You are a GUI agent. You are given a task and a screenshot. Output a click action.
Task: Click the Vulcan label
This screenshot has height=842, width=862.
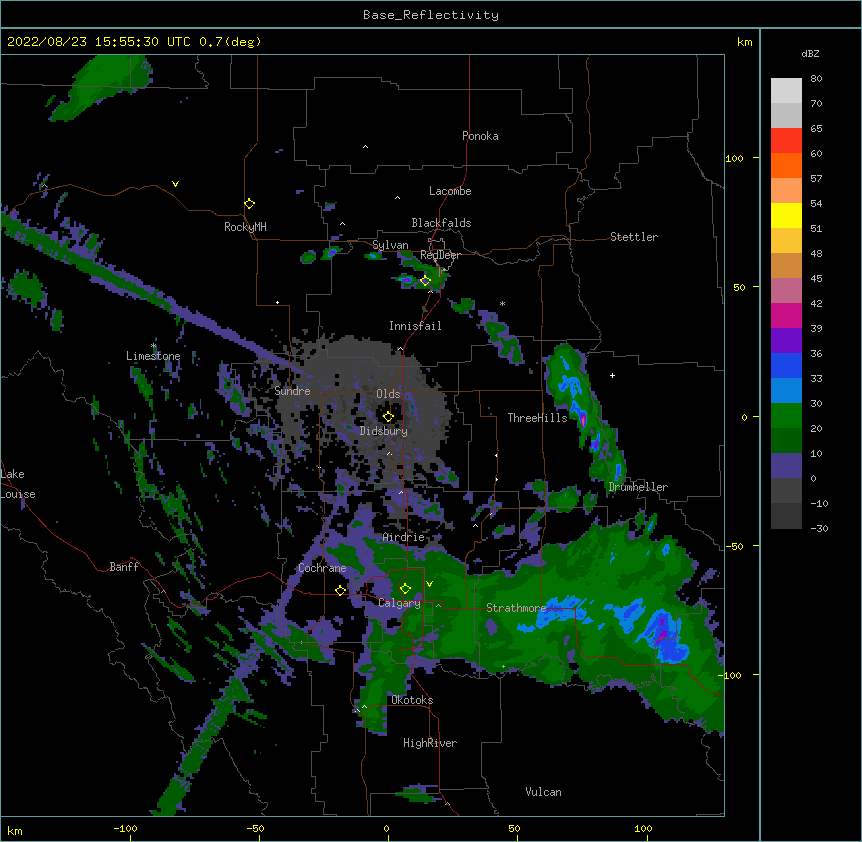point(543,792)
